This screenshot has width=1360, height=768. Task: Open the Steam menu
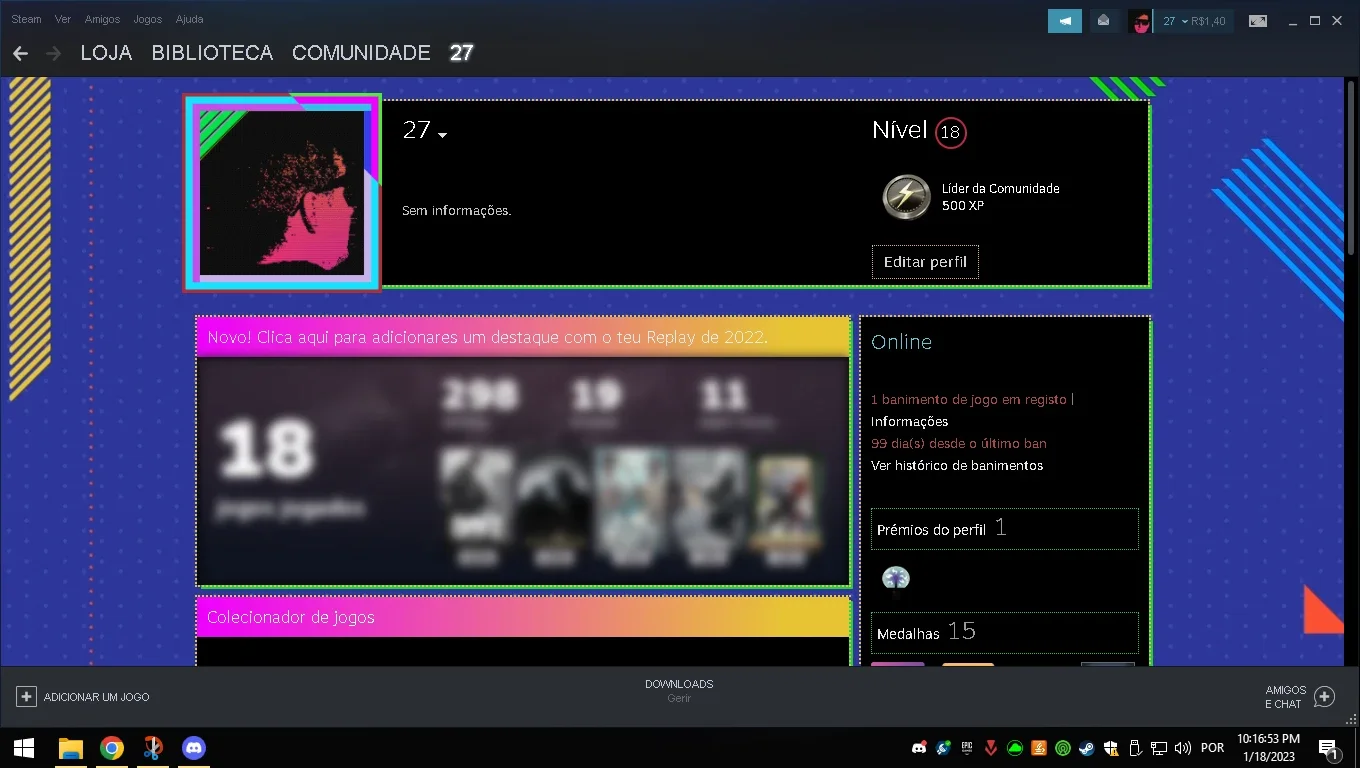point(26,19)
